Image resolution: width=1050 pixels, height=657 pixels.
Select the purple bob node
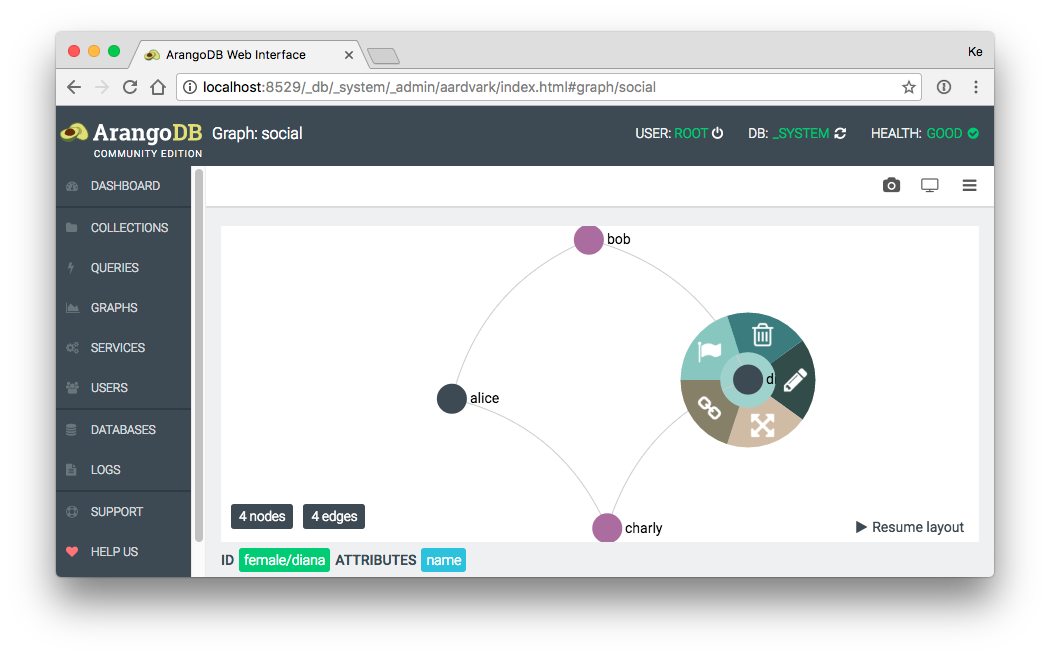coord(589,240)
